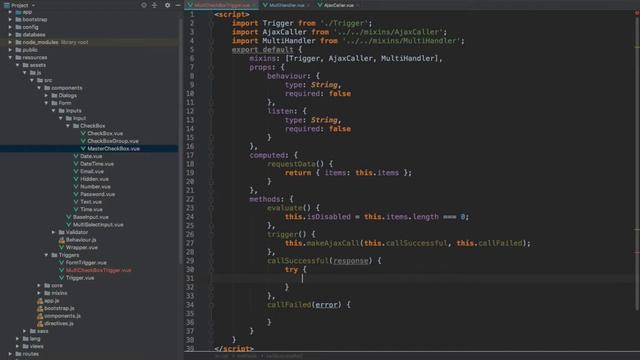Expand the config folder arrow
The image size is (640, 360).
click(10, 27)
